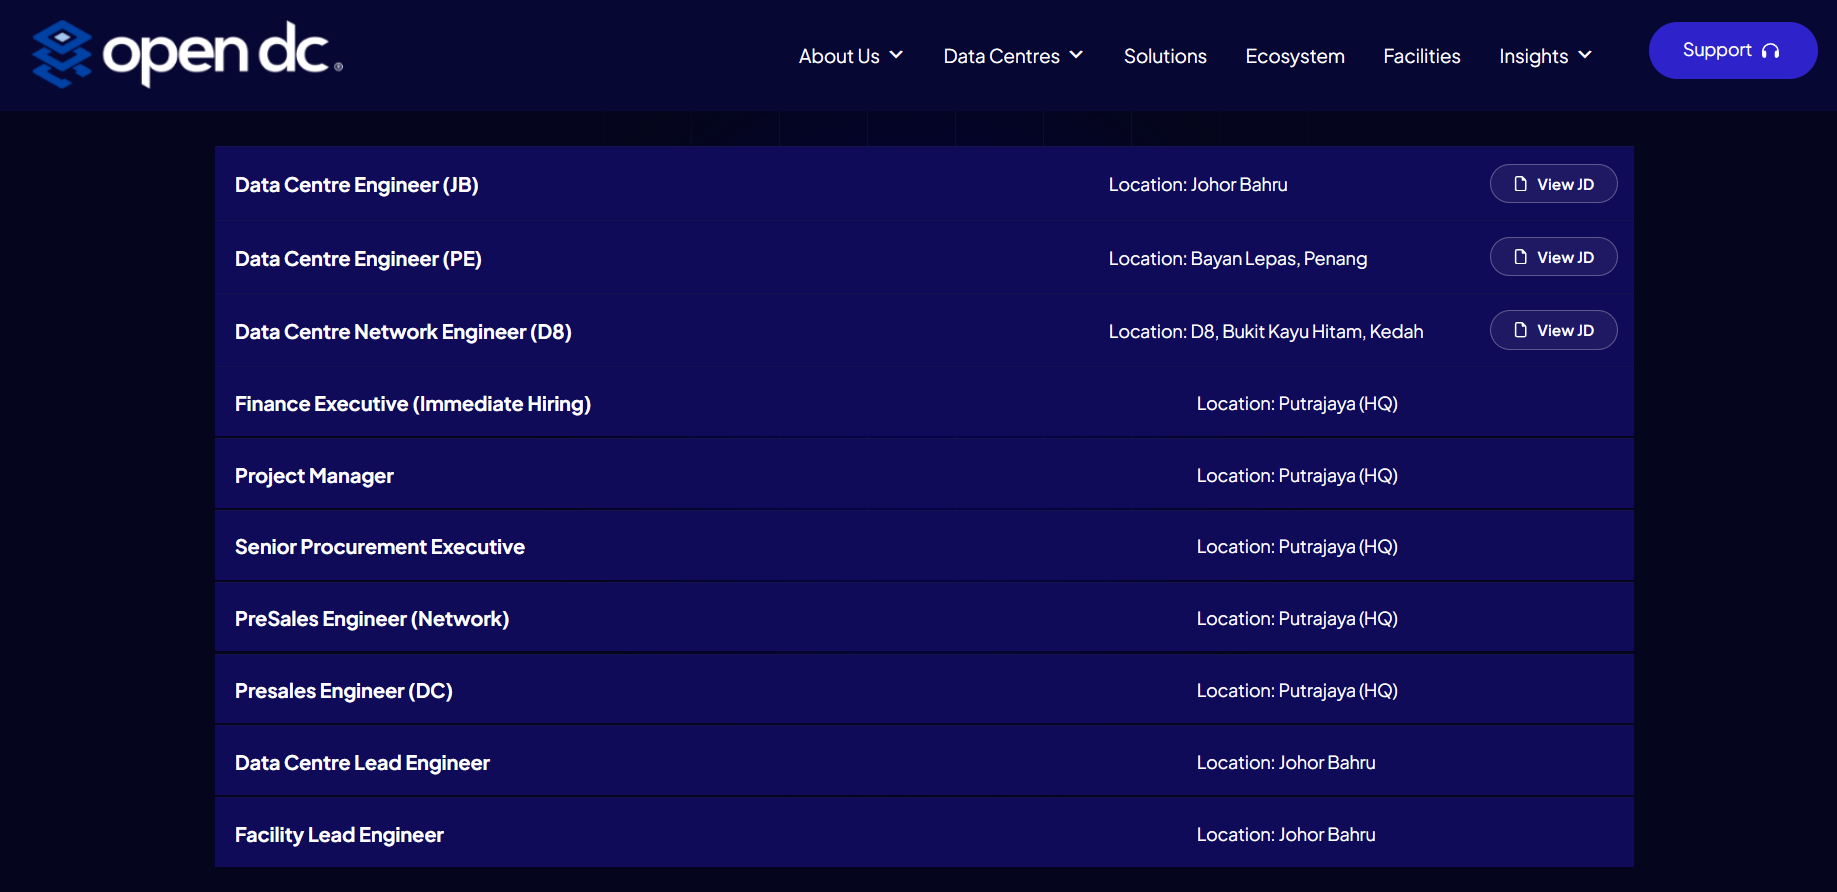View JD for Data Centre Network Engineer (D8)
The height and width of the screenshot is (892, 1837).
pos(1554,330)
